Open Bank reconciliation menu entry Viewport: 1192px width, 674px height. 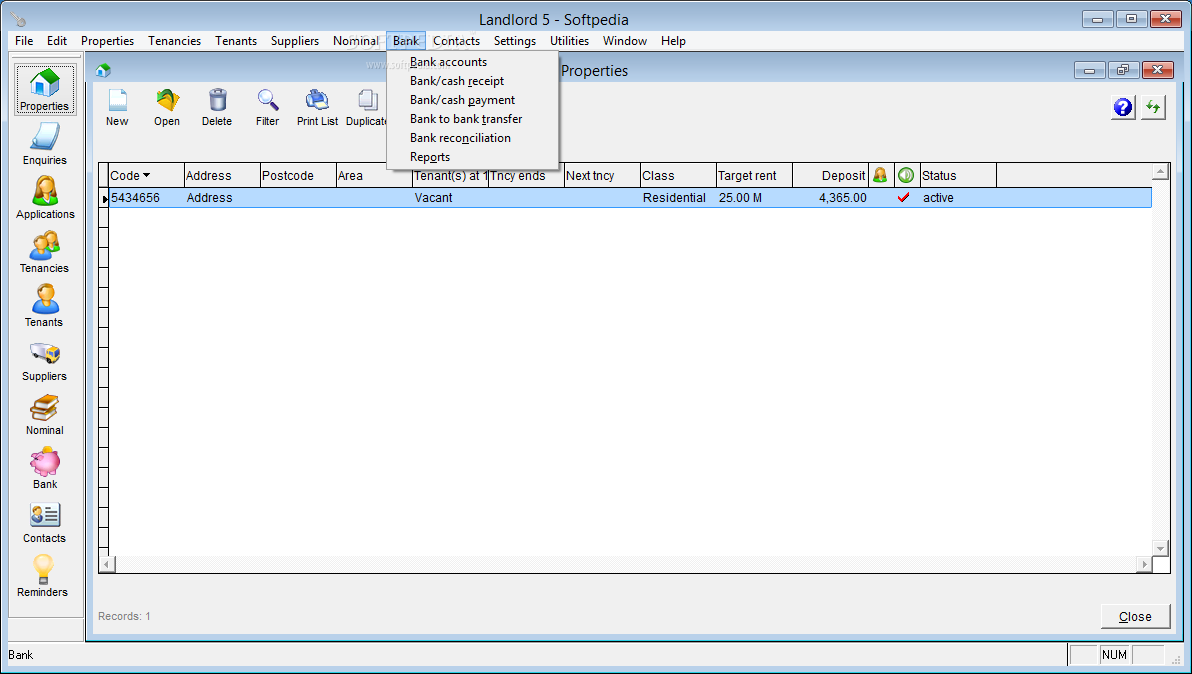tap(460, 138)
